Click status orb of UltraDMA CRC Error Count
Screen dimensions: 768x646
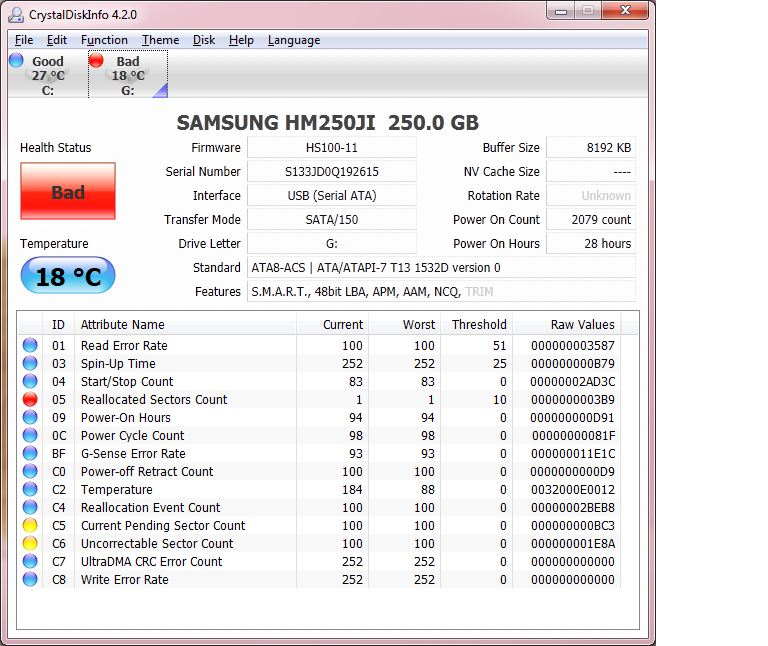[x=30, y=561]
